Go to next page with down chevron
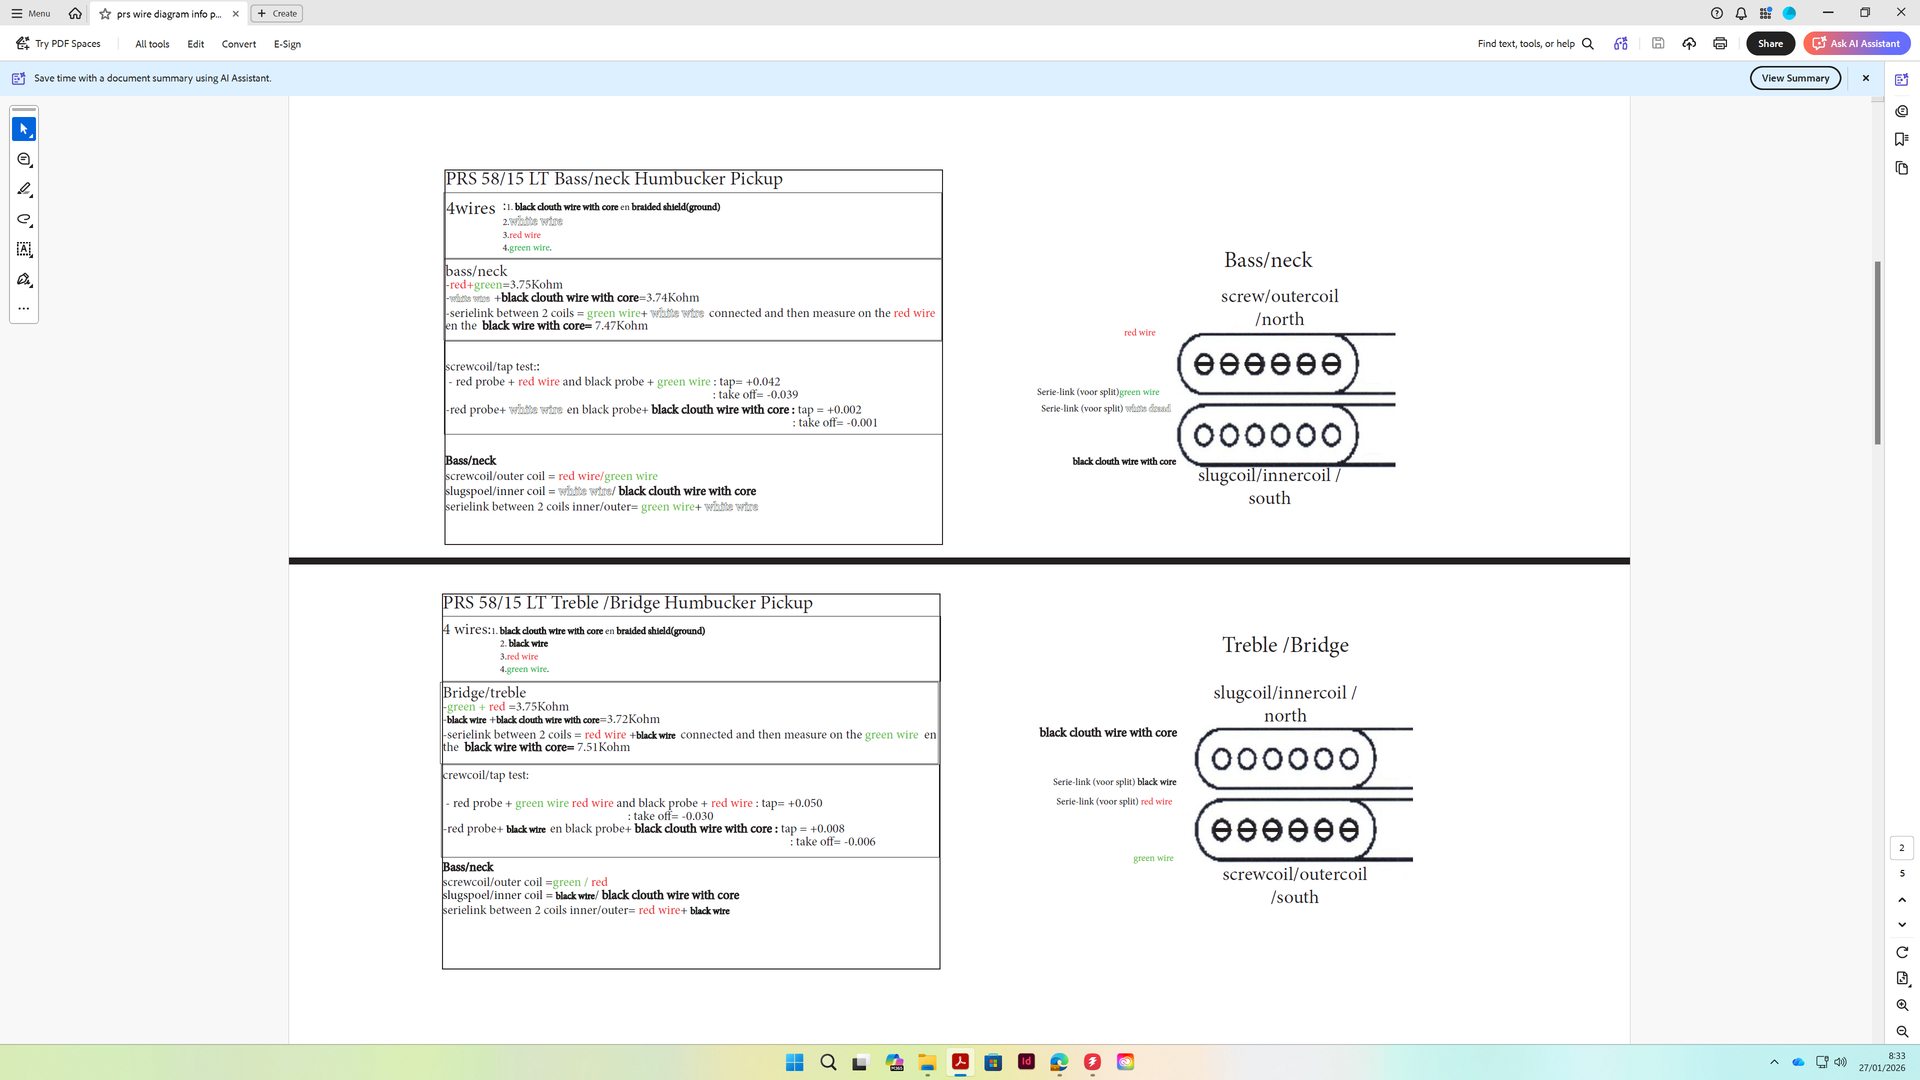The width and height of the screenshot is (1920, 1080). tap(1901, 924)
